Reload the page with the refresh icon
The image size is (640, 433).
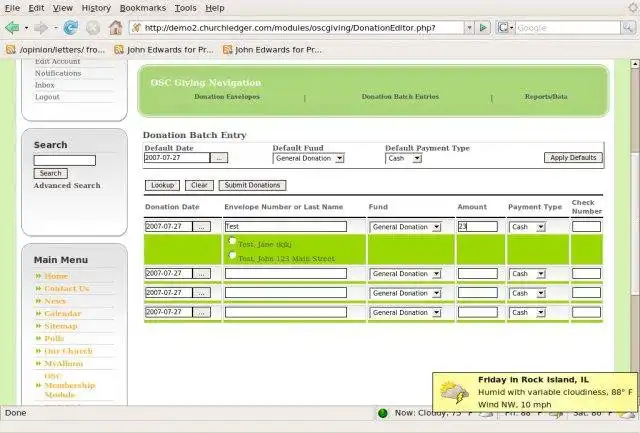71,28
